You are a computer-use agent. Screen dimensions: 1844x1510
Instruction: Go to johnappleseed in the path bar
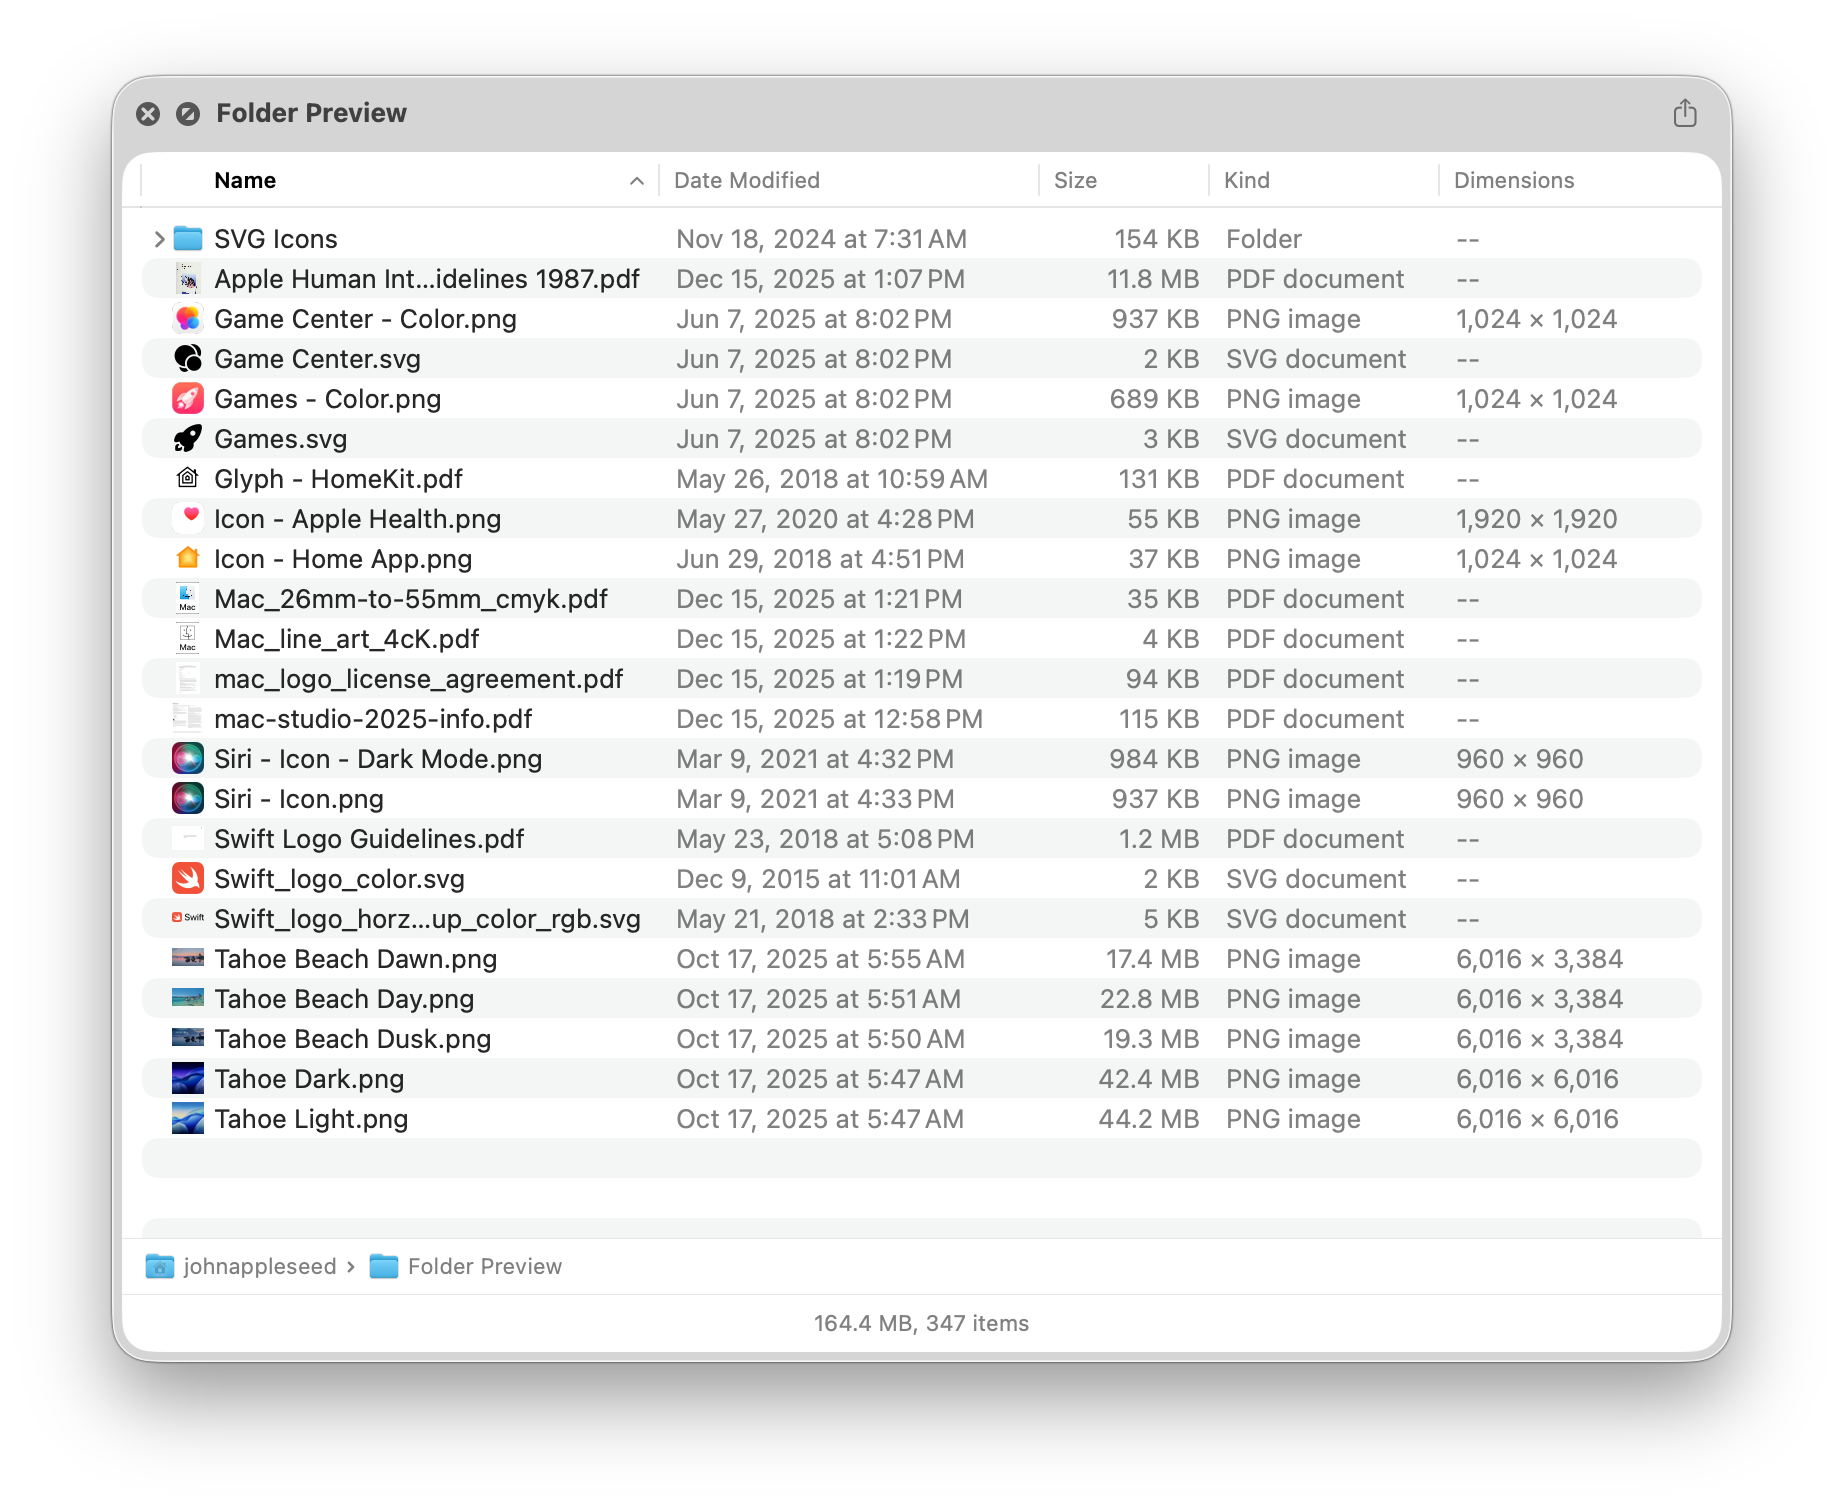click(x=242, y=1267)
